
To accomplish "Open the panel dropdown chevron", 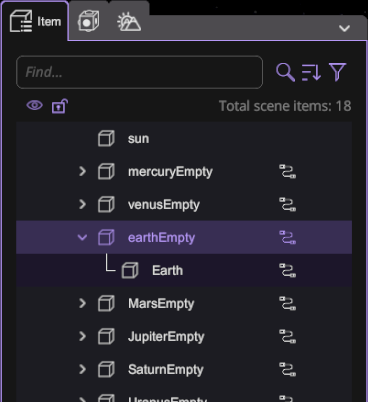I will [x=344, y=28].
